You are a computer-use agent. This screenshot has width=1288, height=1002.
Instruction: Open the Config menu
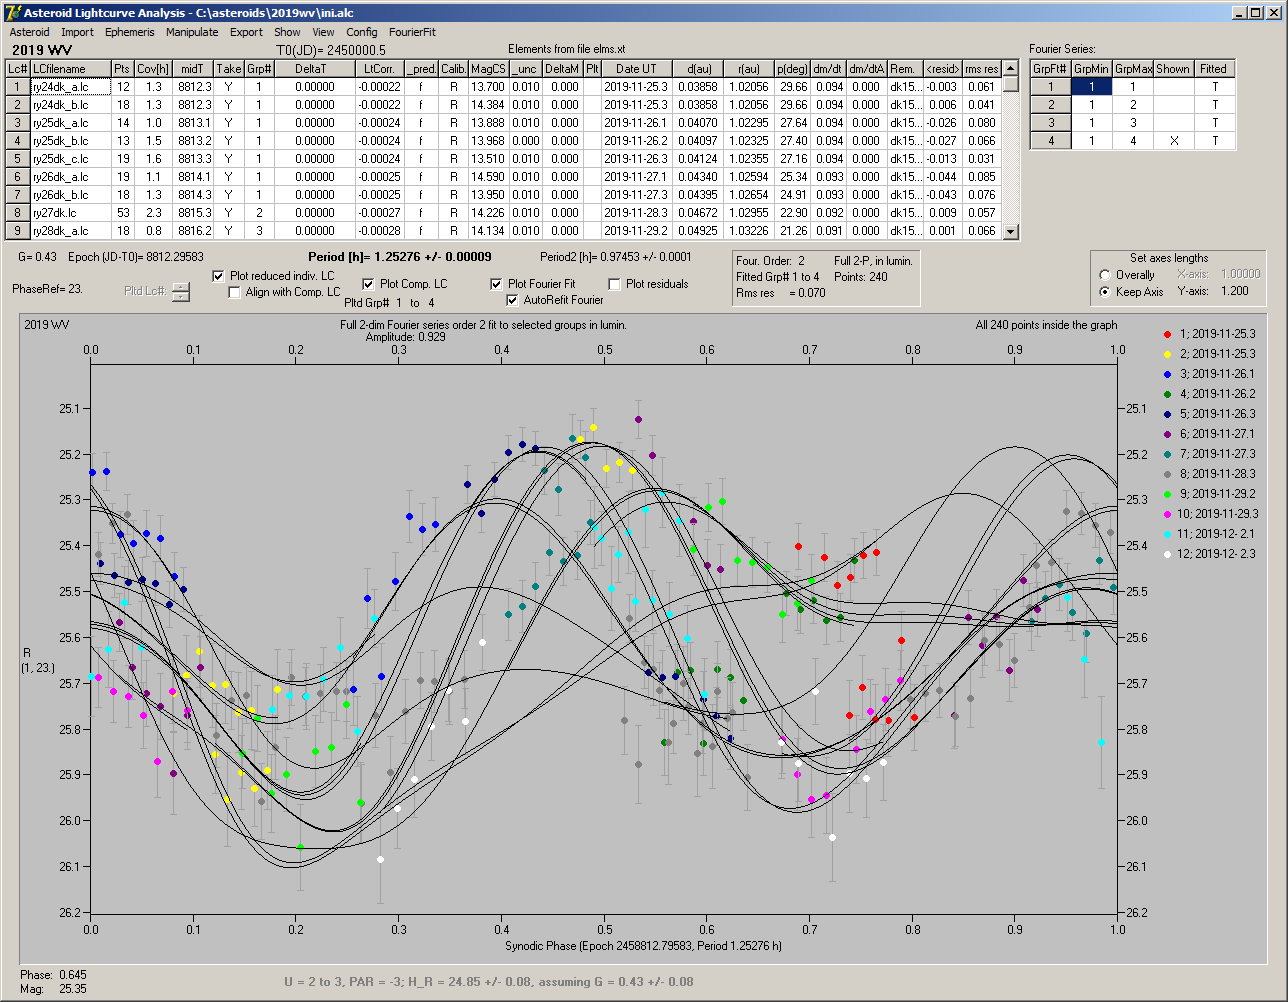[x=362, y=32]
